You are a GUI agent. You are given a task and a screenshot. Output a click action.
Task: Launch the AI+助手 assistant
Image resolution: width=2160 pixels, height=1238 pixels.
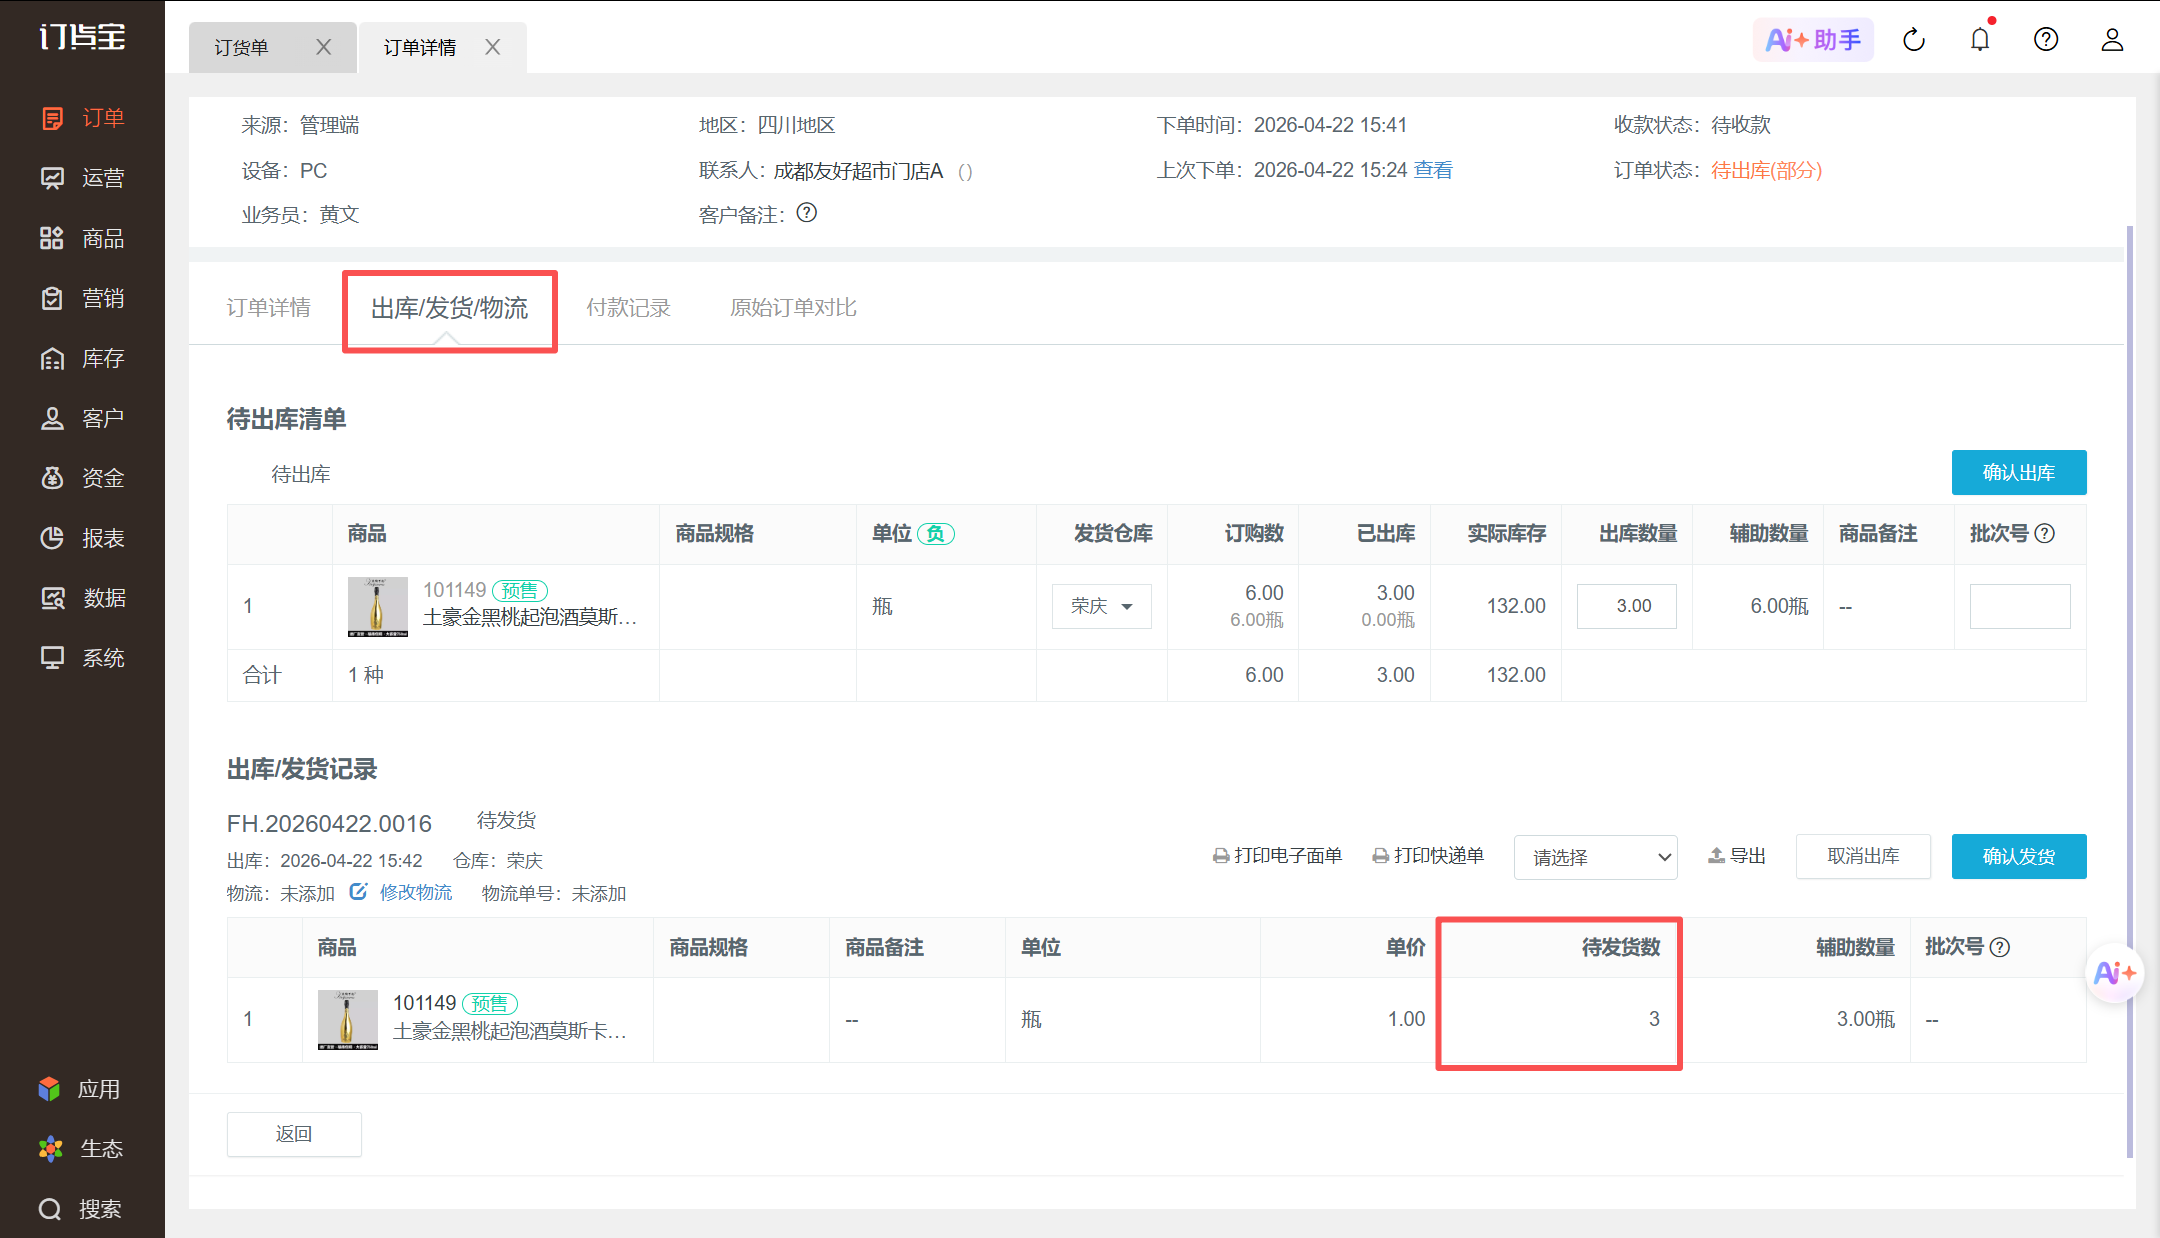(1813, 40)
